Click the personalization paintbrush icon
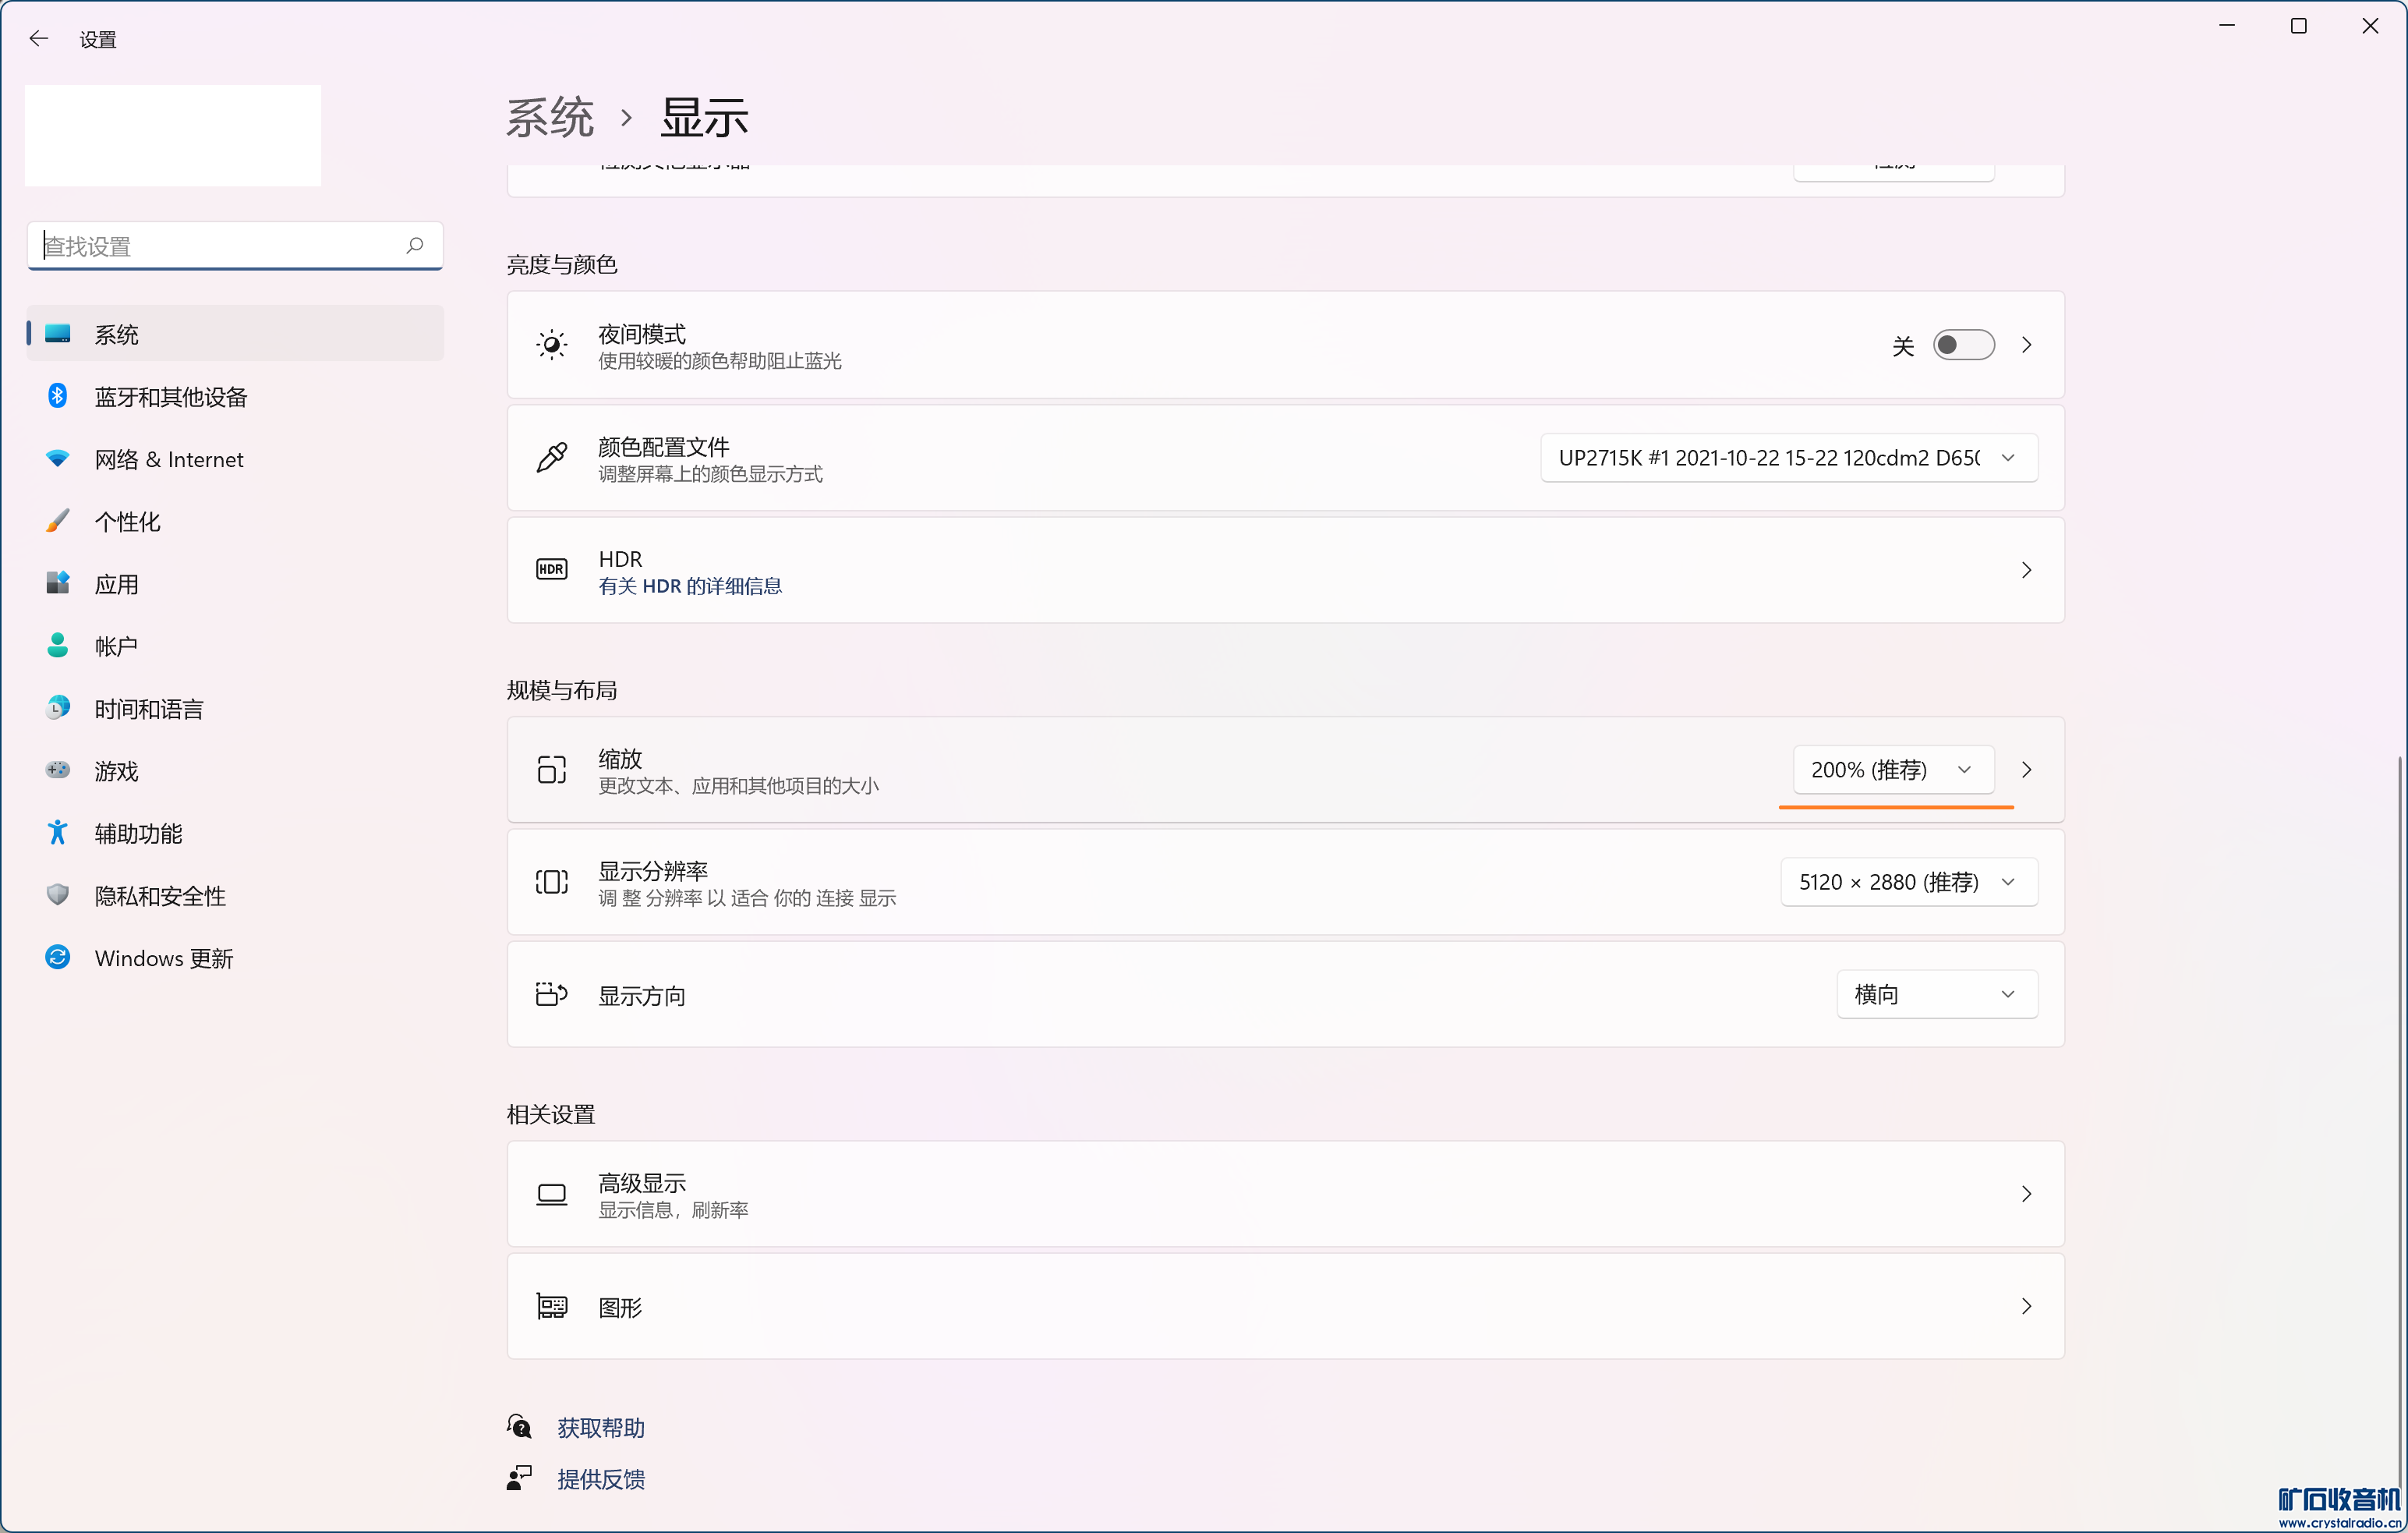Viewport: 2408px width, 1533px height. (58, 521)
